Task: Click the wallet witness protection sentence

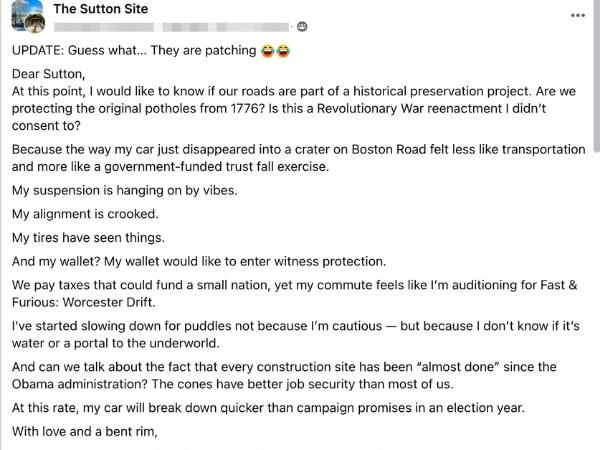Action: (x=199, y=262)
